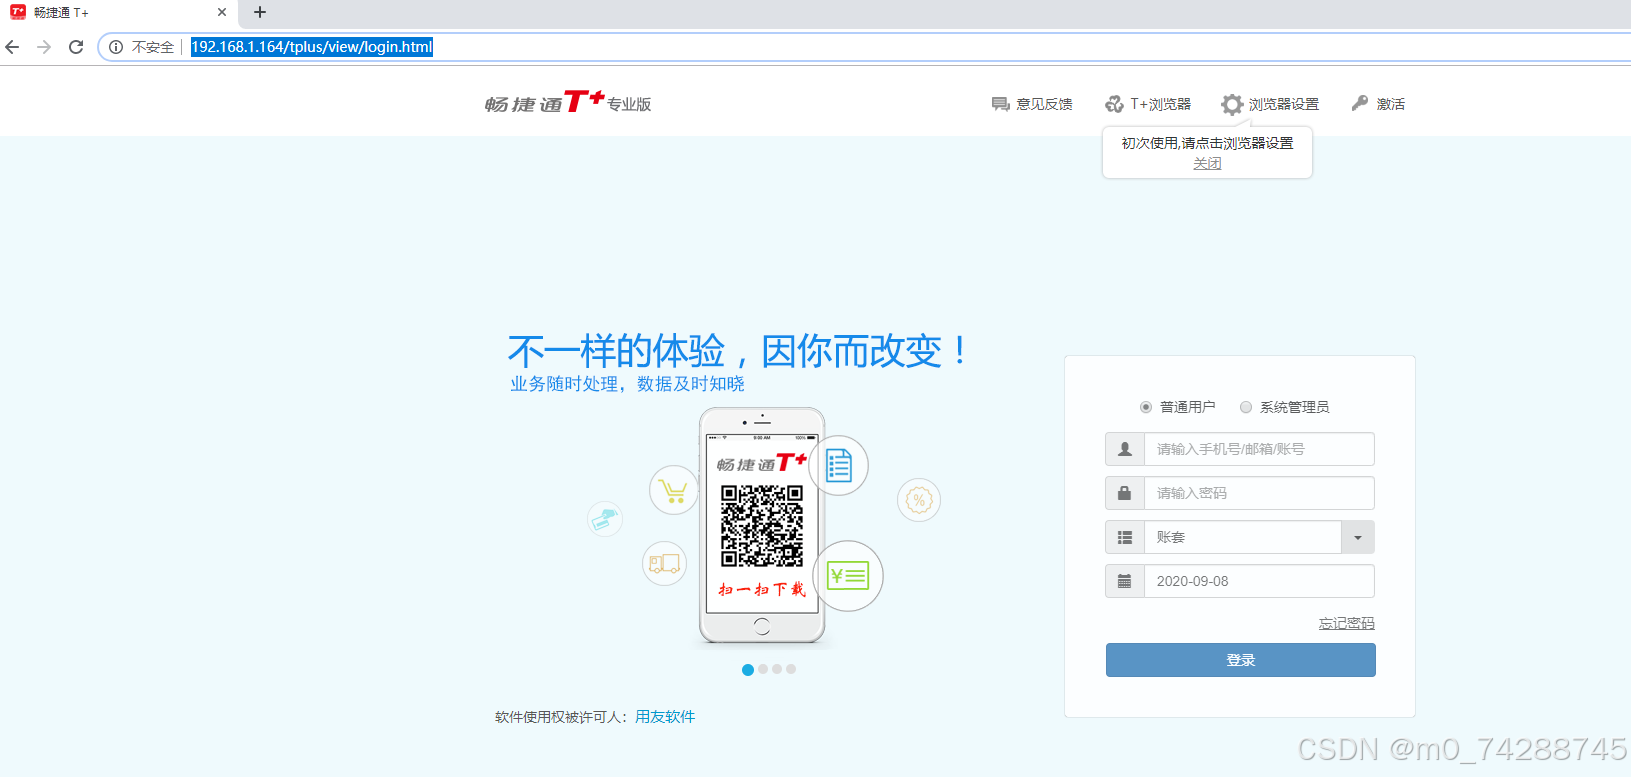Select the fourth carousel dot
Image resolution: width=1631 pixels, height=777 pixels.
tap(791, 669)
